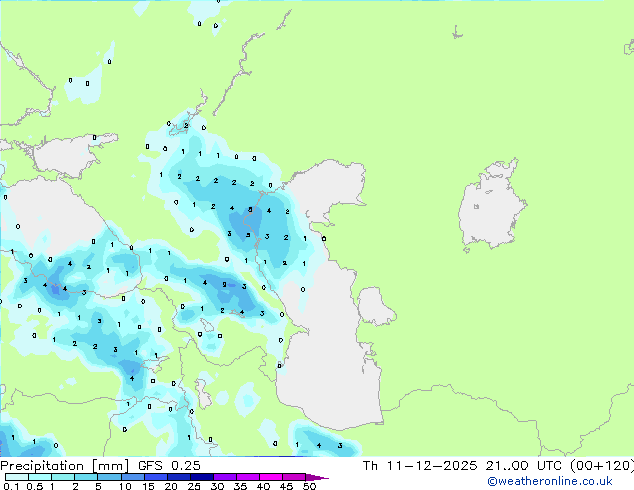Click the 10–15 mm legend color swatch
This screenshot has width=634, height=490.
(x=133, y=477)
